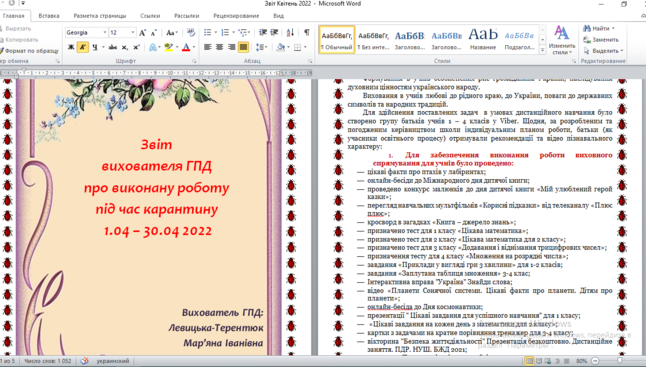
Task: Toggle bold formatting (Ж)
Action: pyautogui.click(x=71, y=47)
